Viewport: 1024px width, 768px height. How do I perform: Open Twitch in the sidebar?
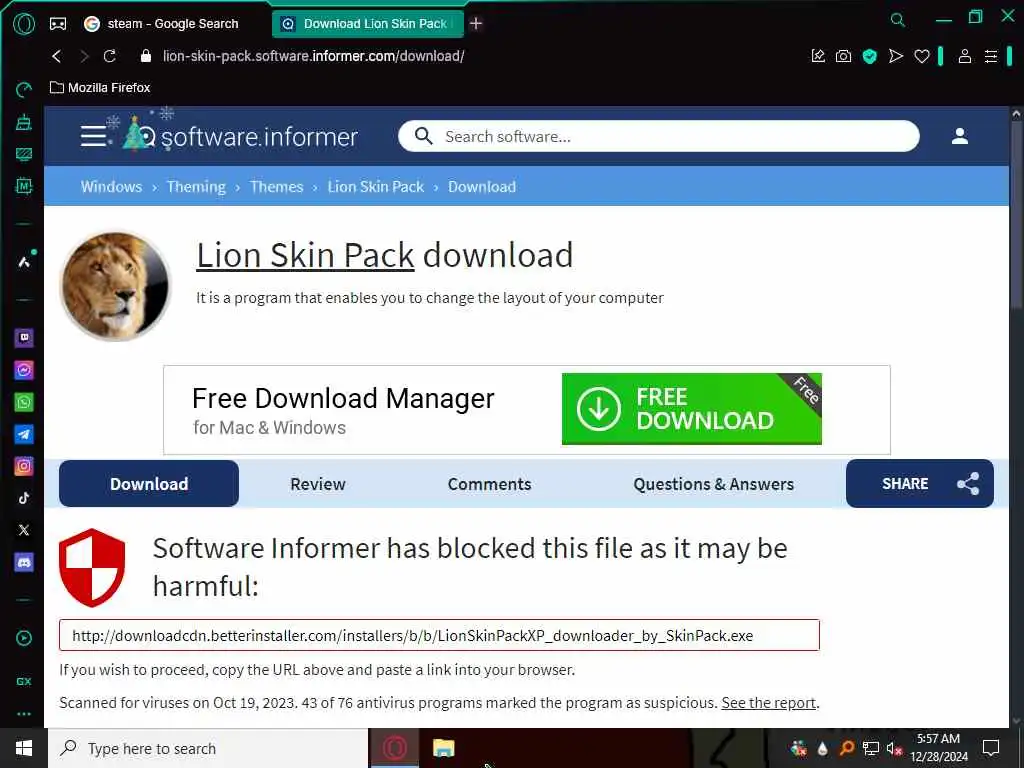pos(24,338)
